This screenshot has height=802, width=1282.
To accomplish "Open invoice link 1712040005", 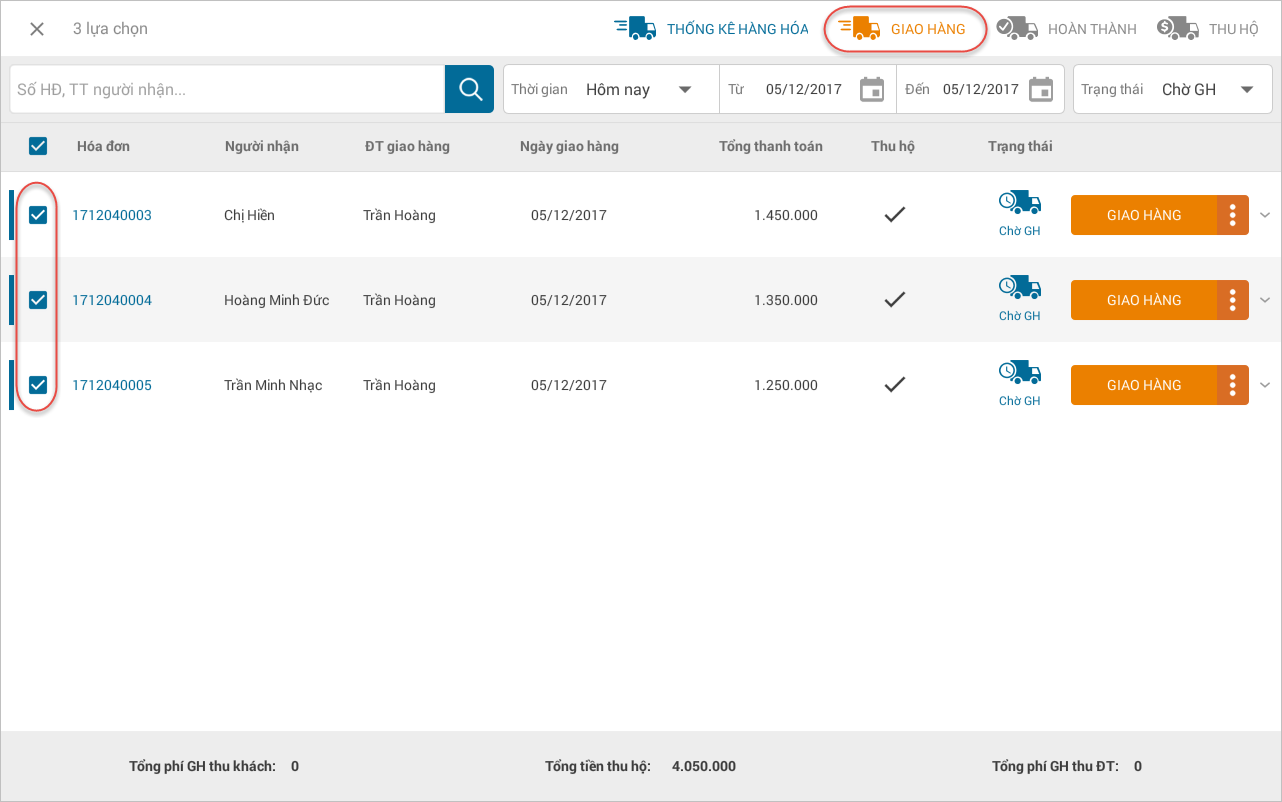I will click(x=112, y=385).
